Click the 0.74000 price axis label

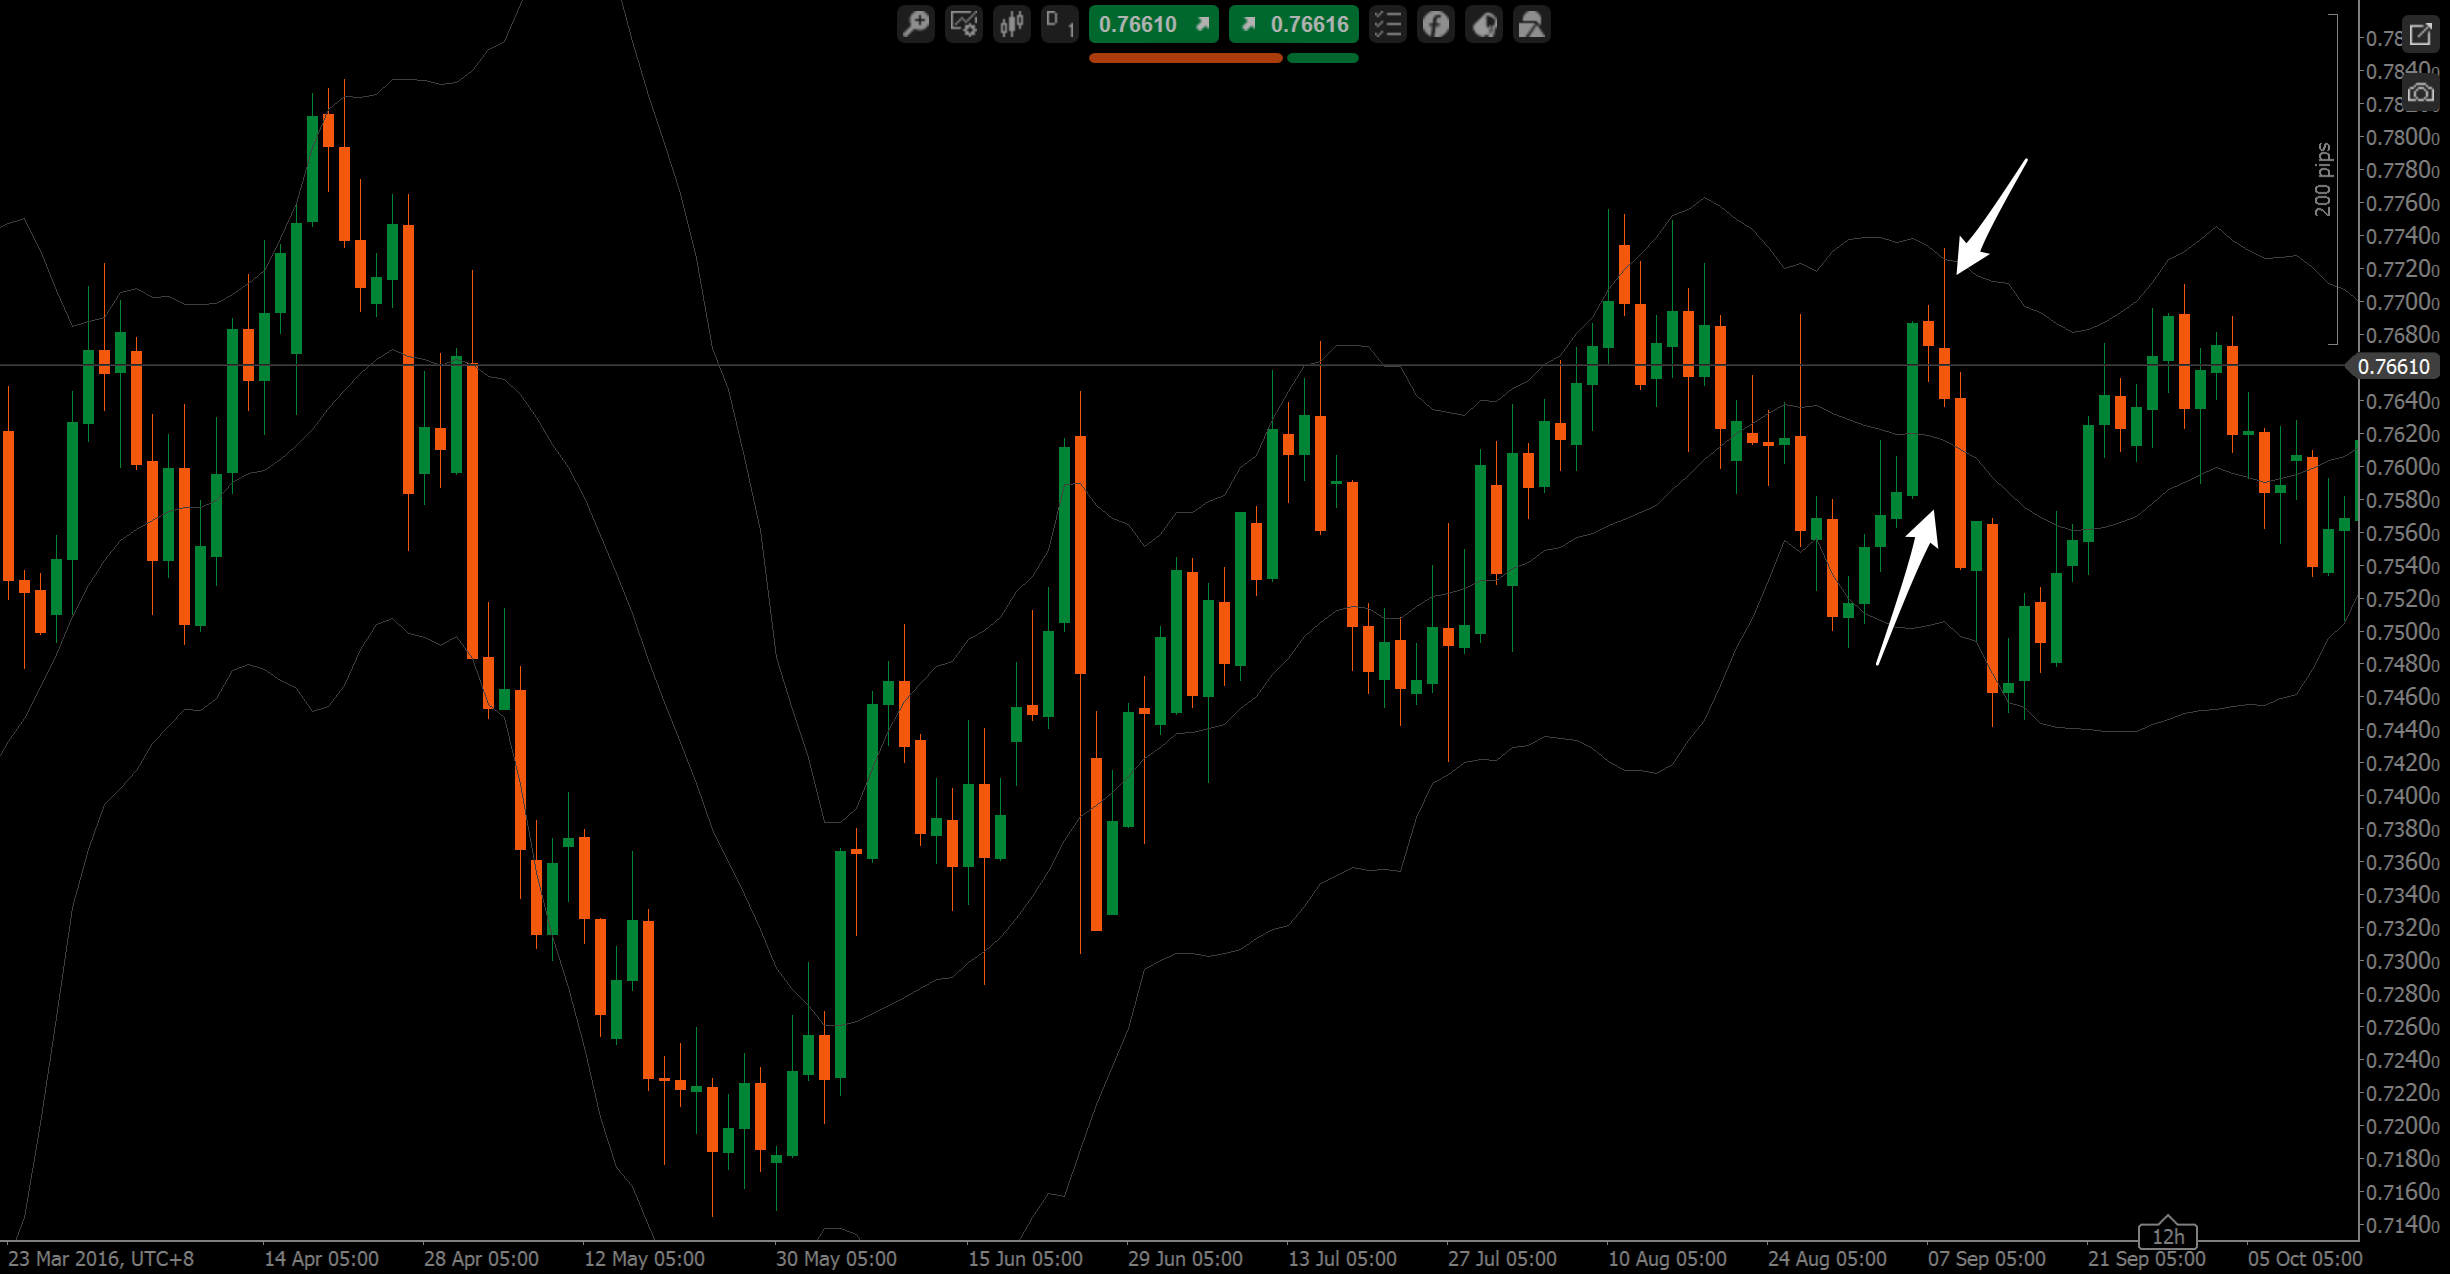coord(2402,796)
